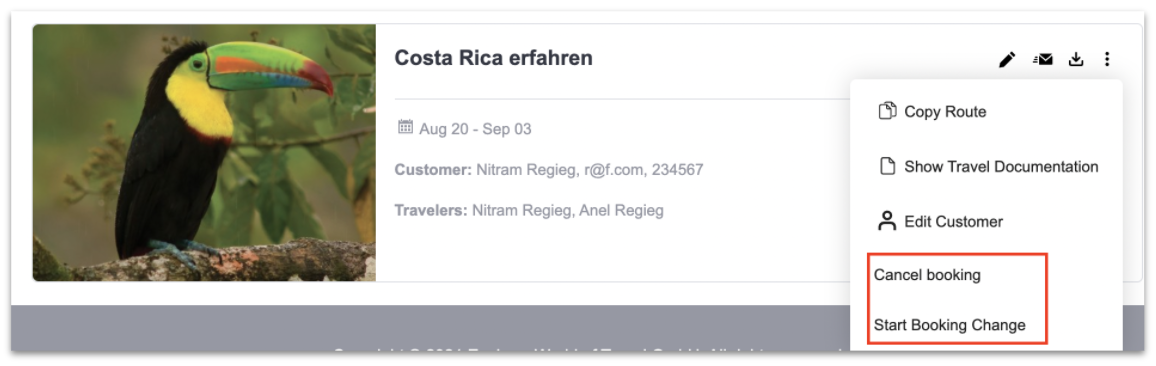1156x366 pixels.
Task: Choose the Cancel booking option
Action: [x=927, y=275]
